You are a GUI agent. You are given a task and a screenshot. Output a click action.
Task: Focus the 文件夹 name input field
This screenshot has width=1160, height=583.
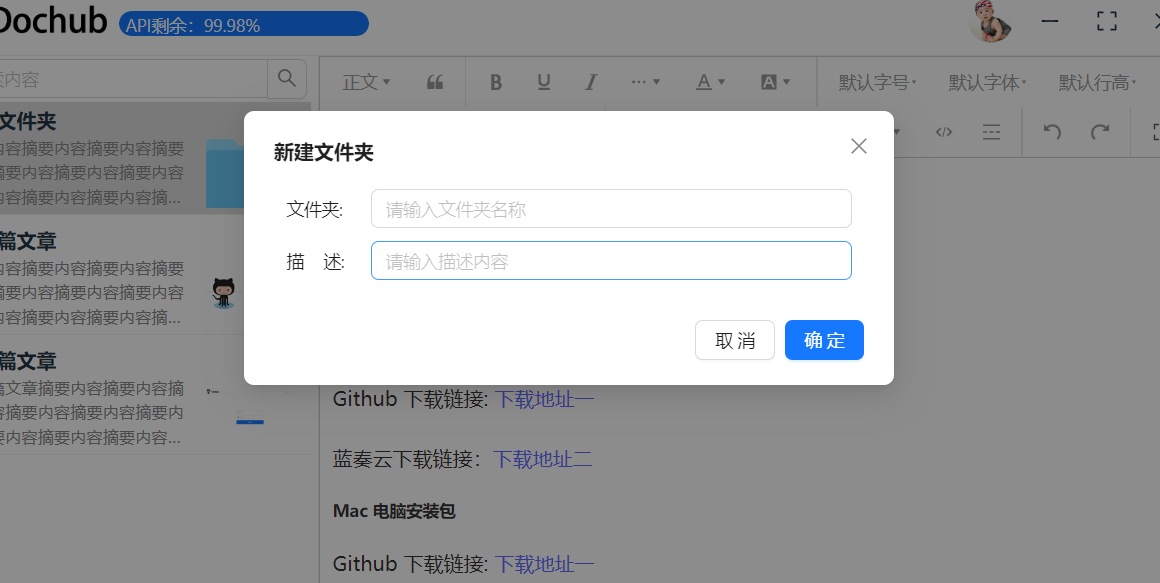tap(611, 209)
